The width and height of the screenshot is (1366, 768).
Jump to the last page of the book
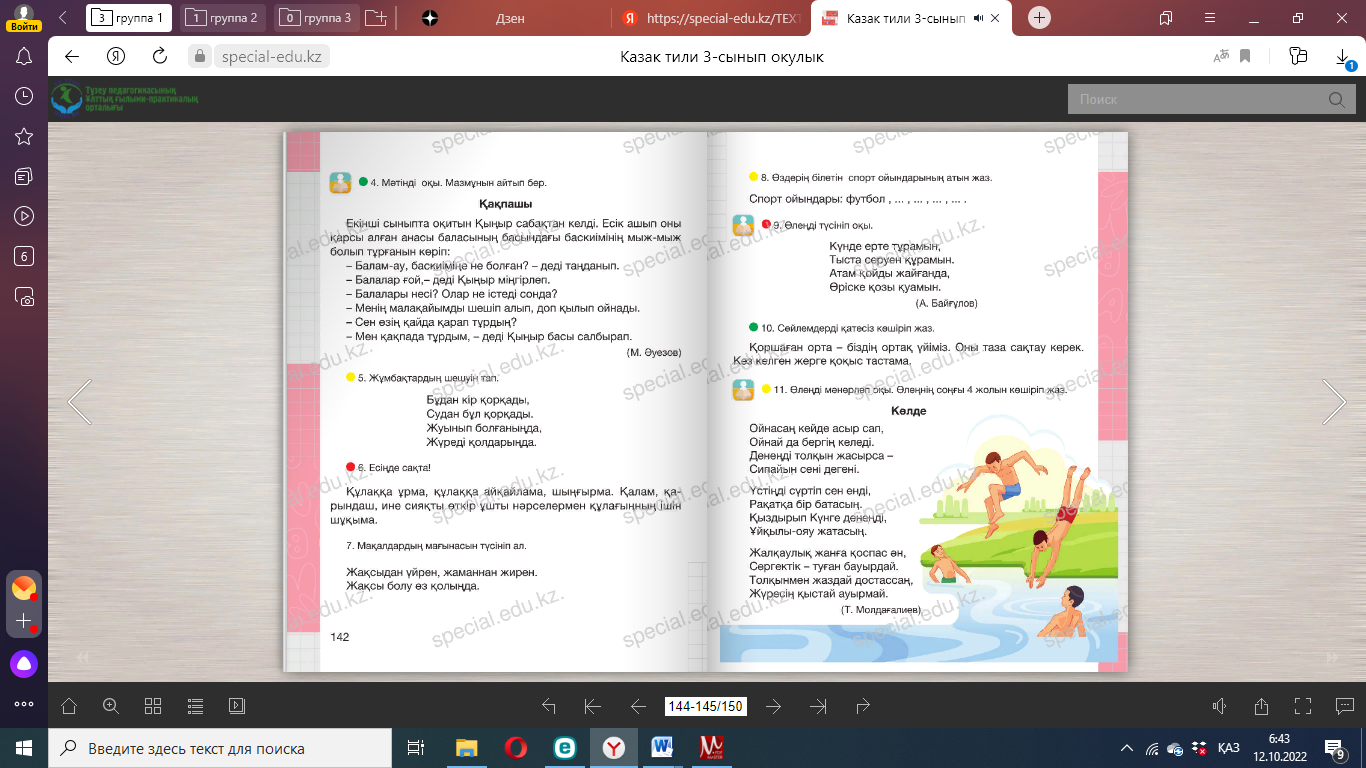819,706
